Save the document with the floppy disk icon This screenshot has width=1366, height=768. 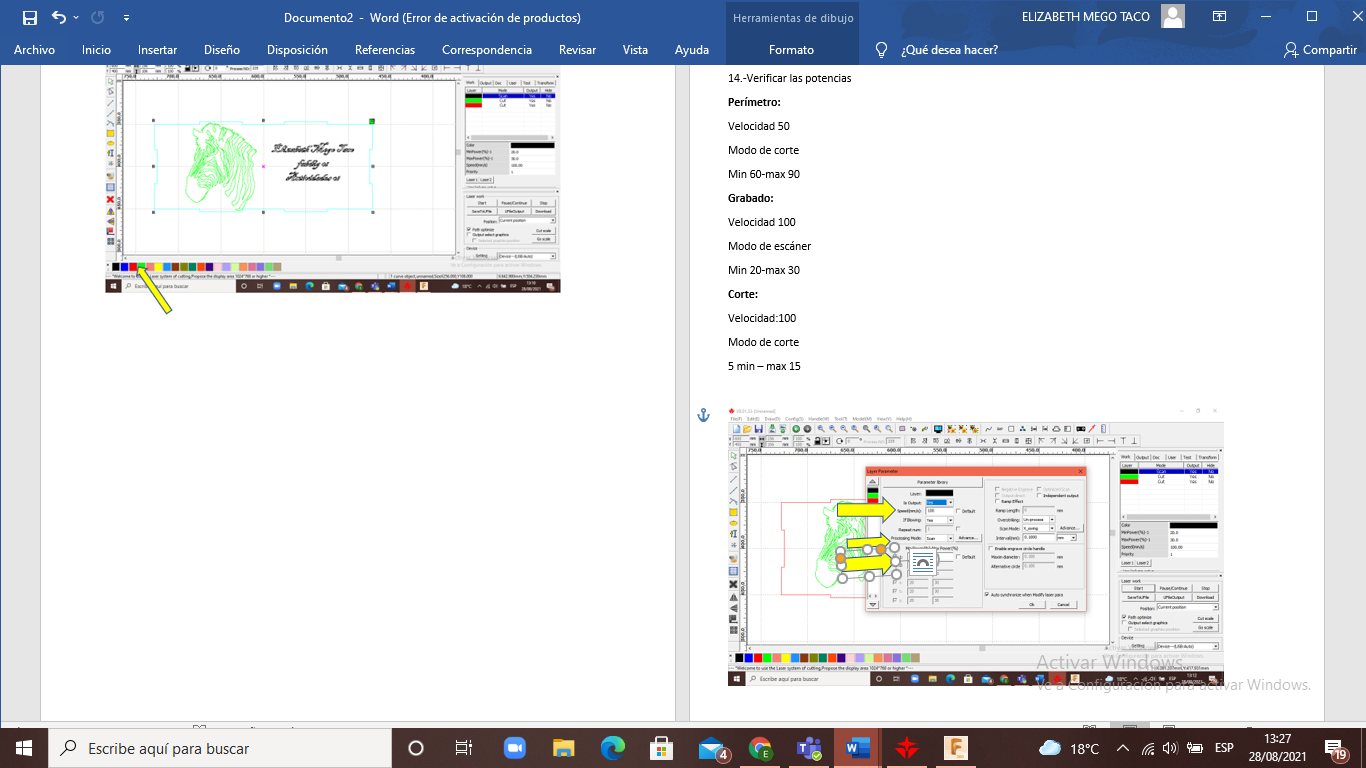pos(29,17)
